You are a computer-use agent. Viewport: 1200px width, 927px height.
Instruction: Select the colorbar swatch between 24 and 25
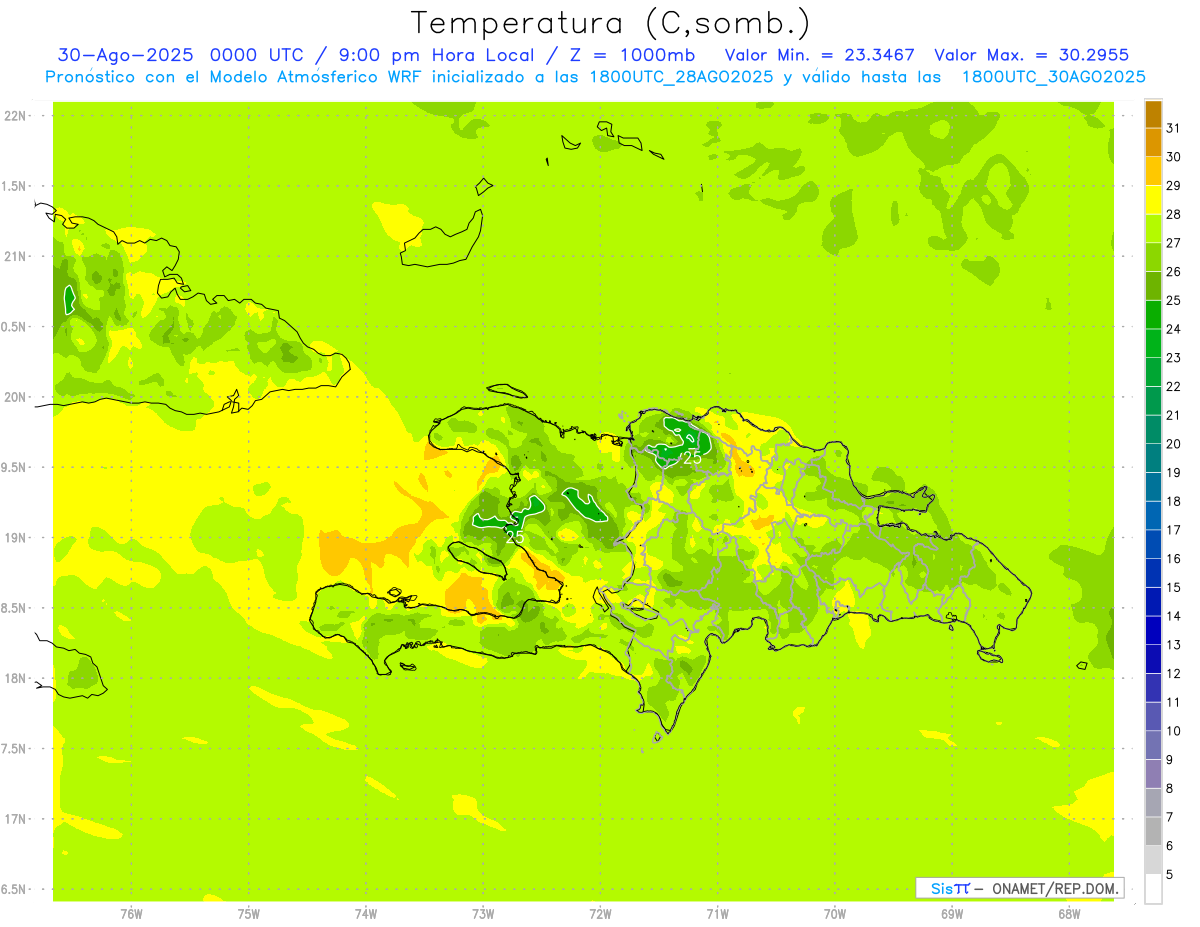pyautogui.click(x=1153, y=314)
